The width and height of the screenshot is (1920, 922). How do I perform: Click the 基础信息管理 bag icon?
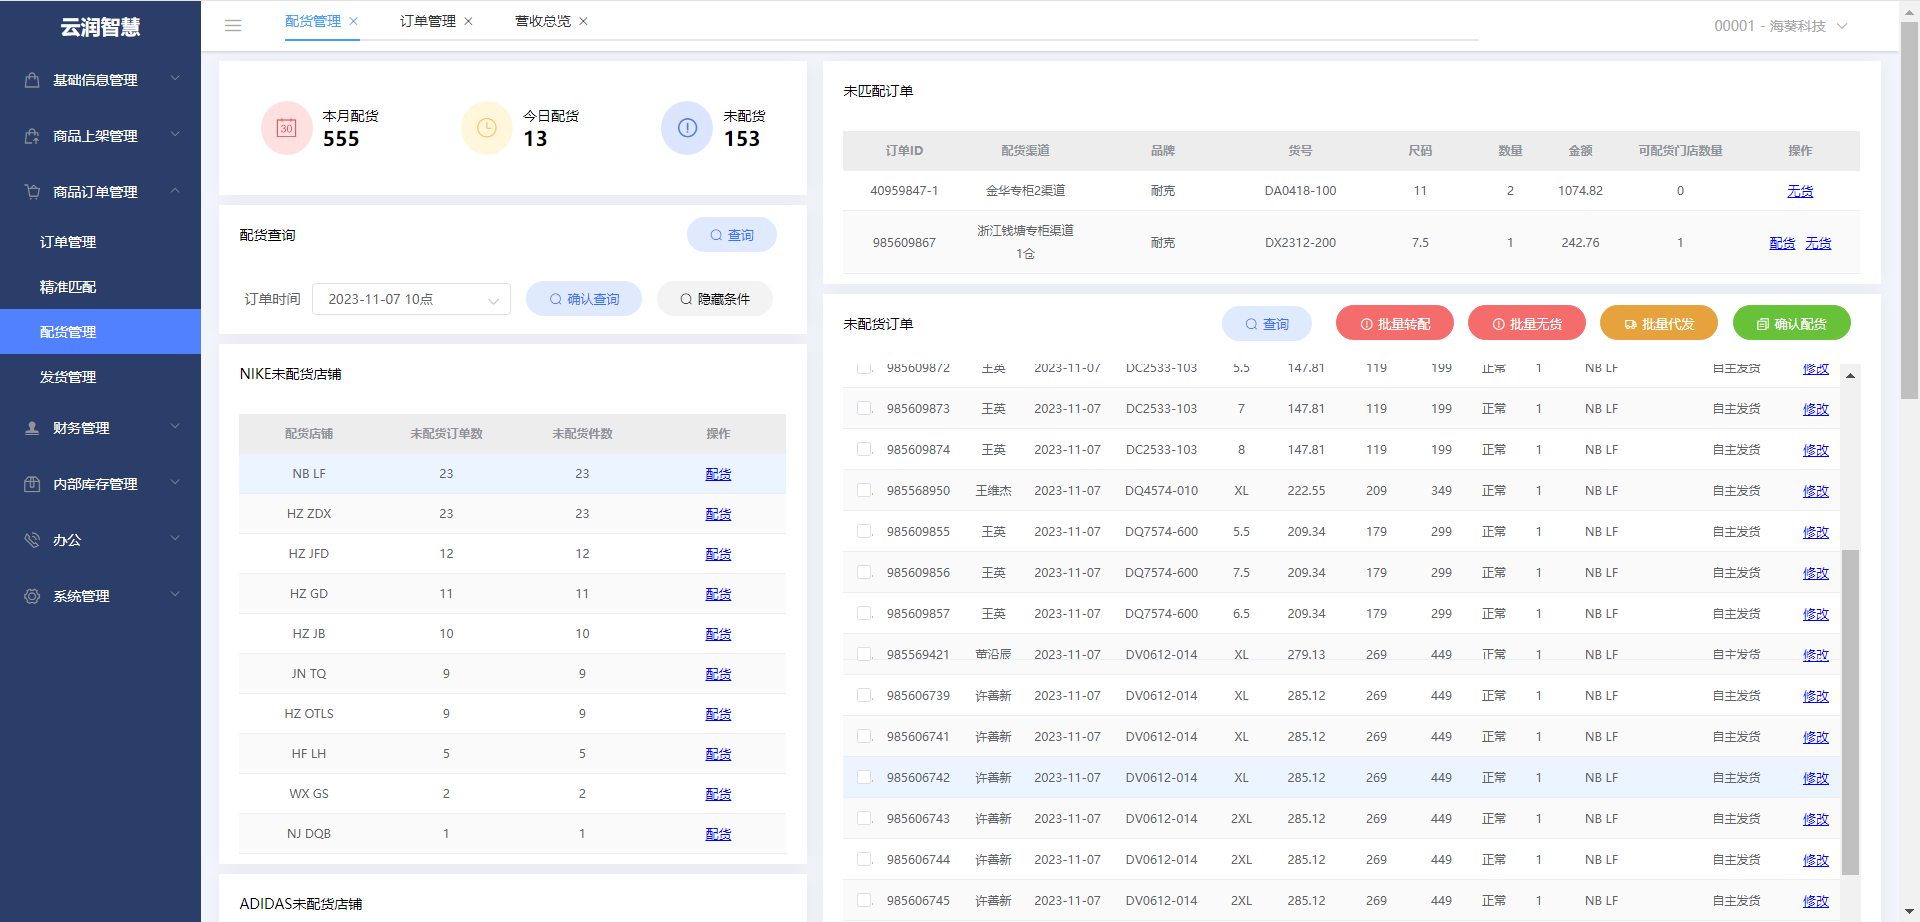(x=32, y=80)
